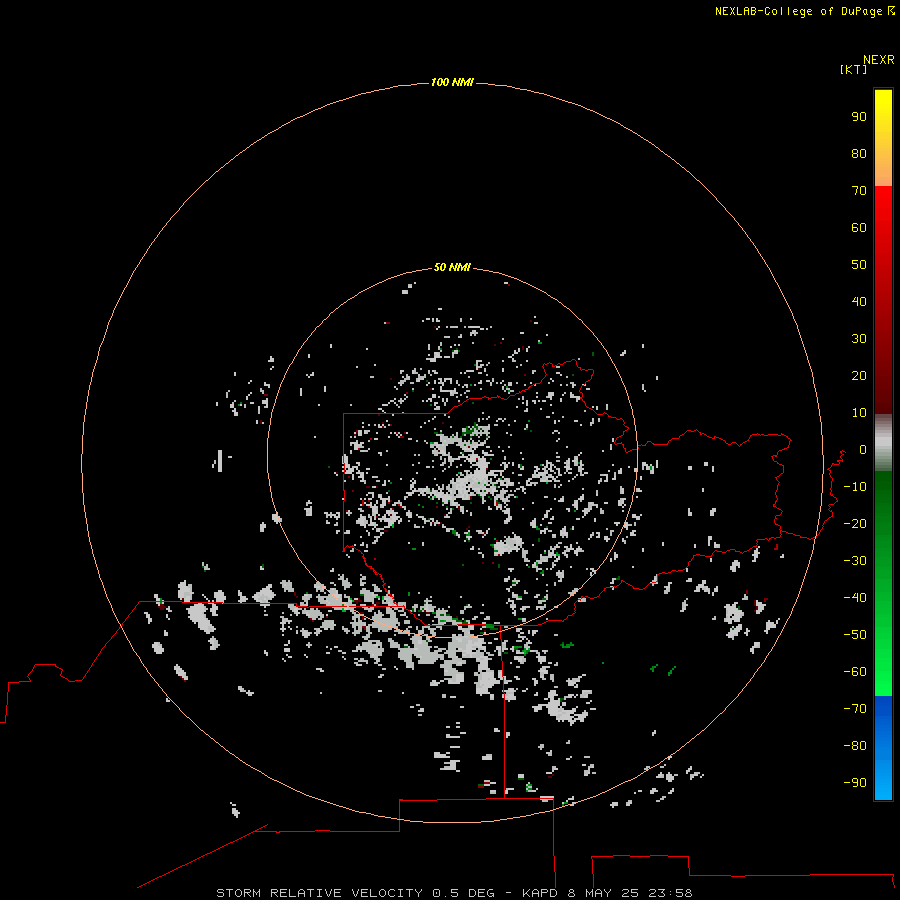Click the blue bottom segment of color bar
Image resolution: width=900 pixels, height=900 pixels.
tap(883, 747)
